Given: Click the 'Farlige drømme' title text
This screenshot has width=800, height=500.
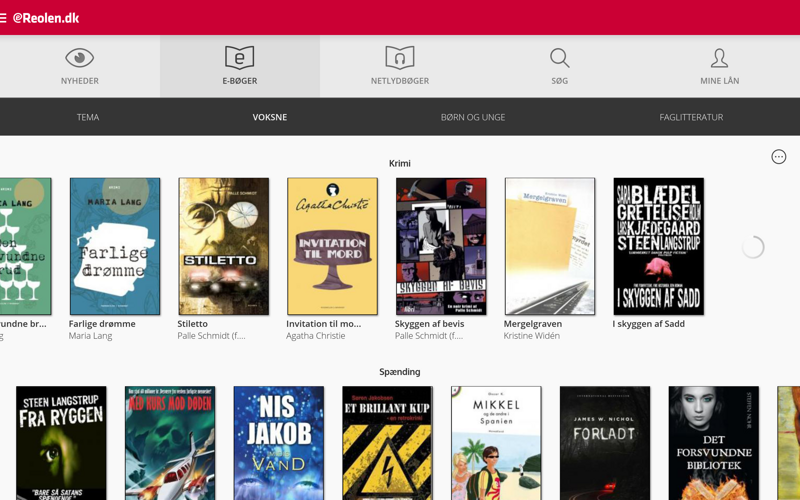Looking at the screenshot, I should pyautogui.click(x=102, y=323).
